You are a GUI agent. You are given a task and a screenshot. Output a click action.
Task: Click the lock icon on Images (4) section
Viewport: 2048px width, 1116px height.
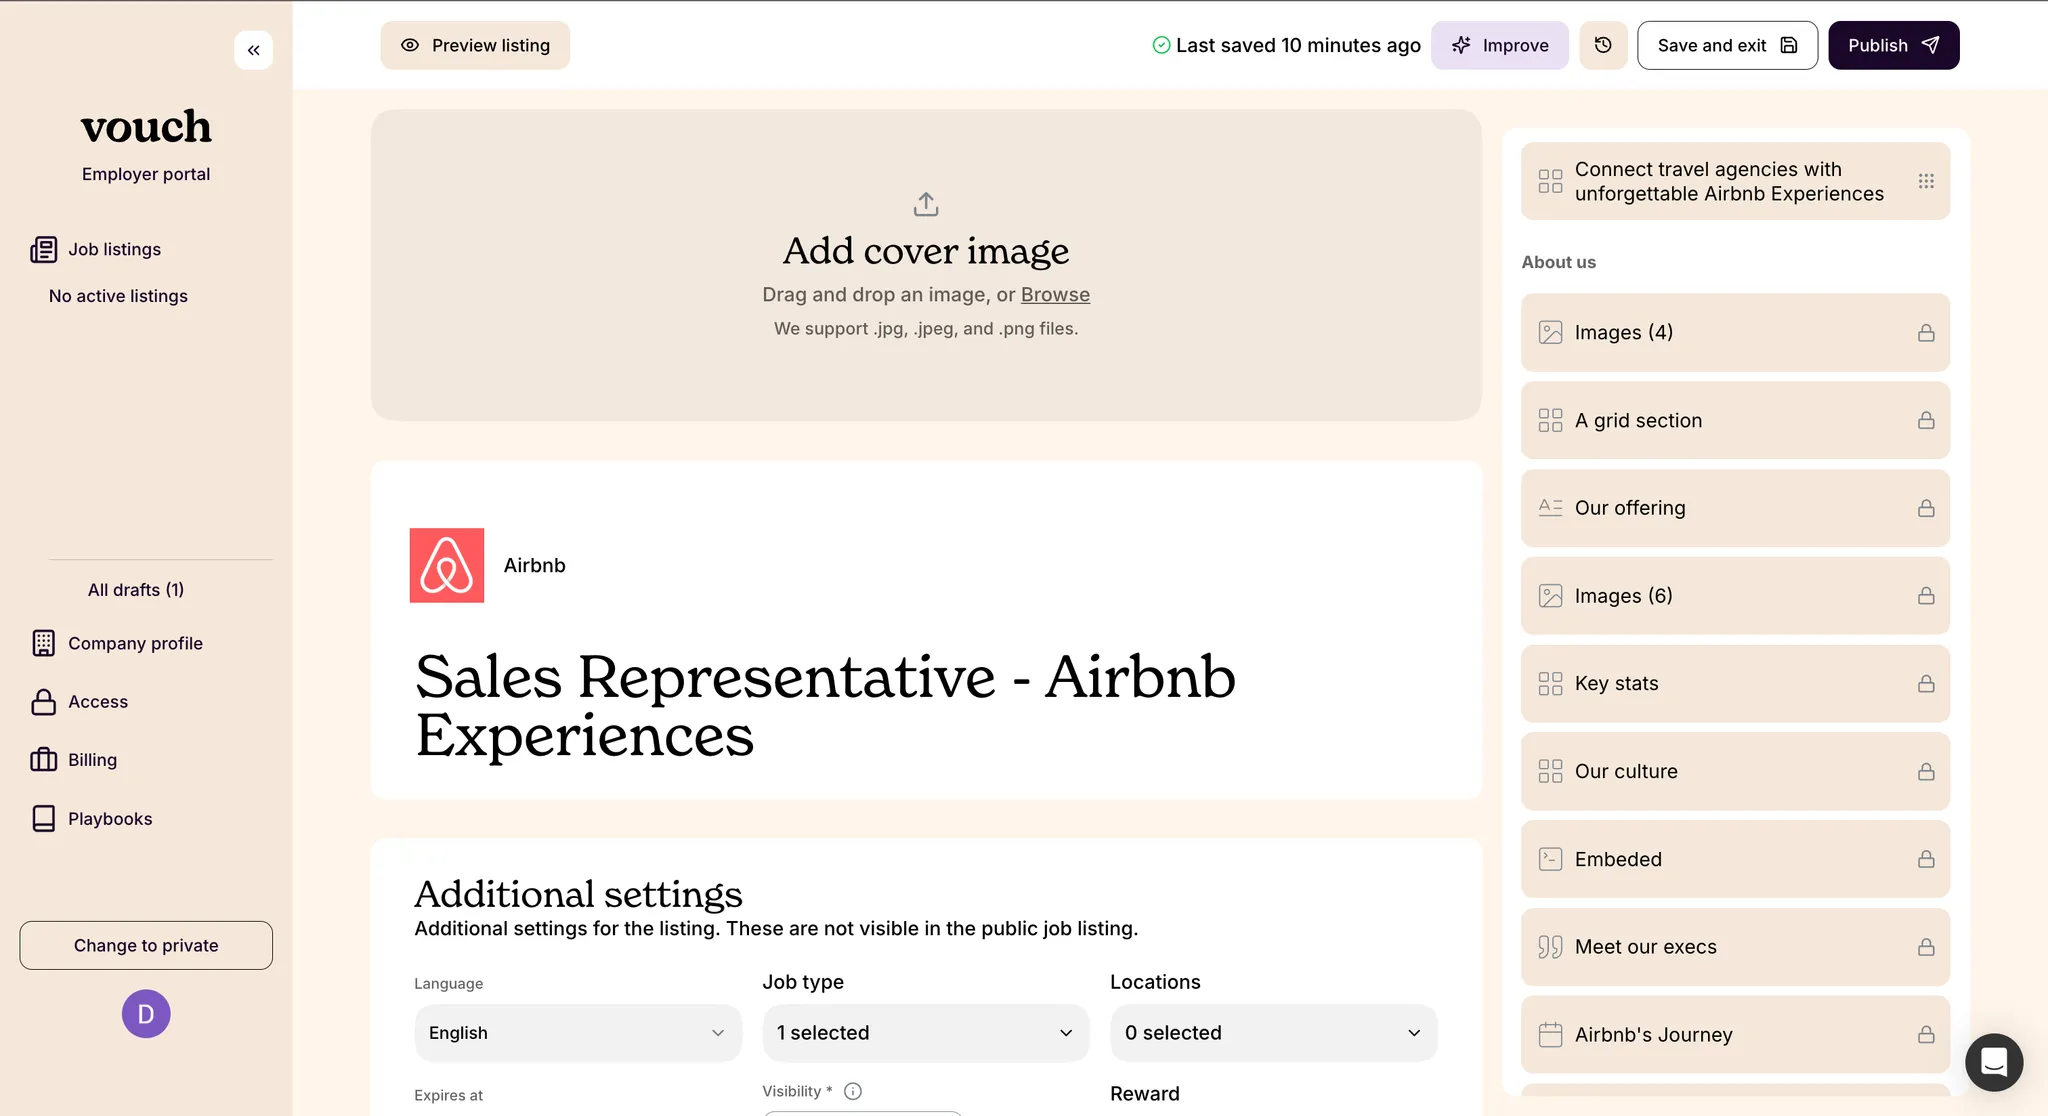click(x=1926, y=333)
